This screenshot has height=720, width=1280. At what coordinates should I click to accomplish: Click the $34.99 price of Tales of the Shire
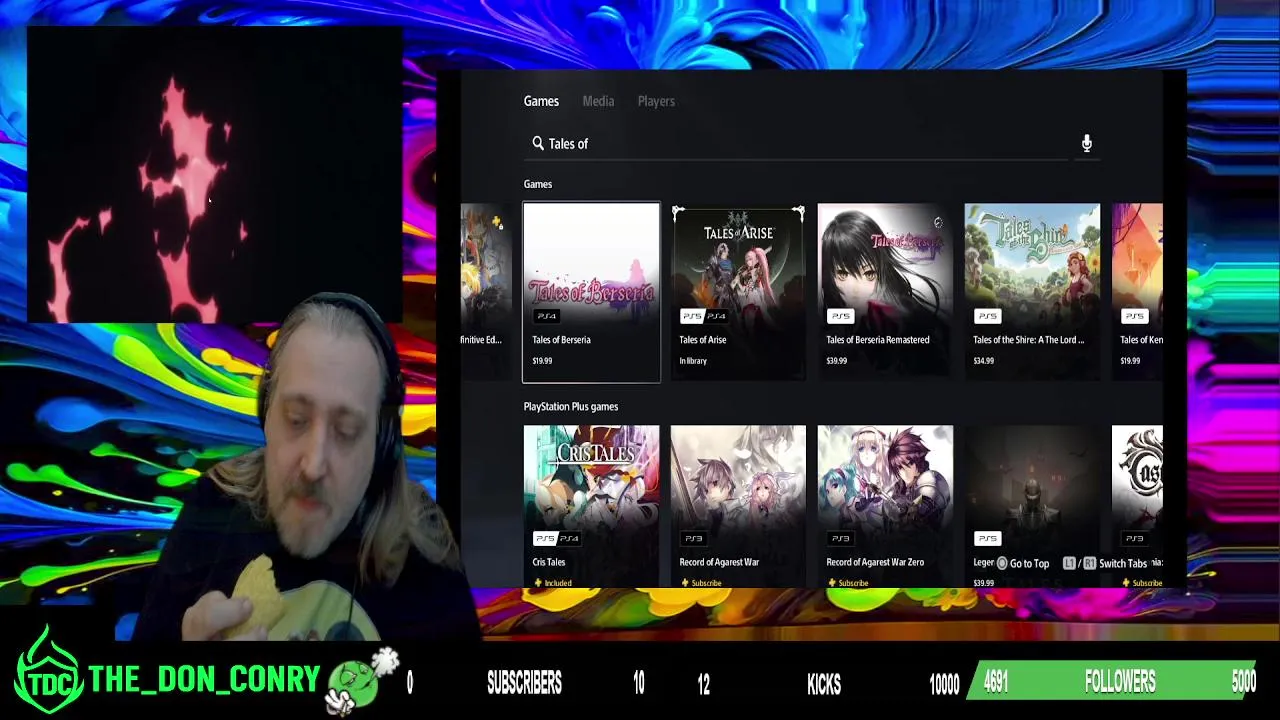point(983,361)
